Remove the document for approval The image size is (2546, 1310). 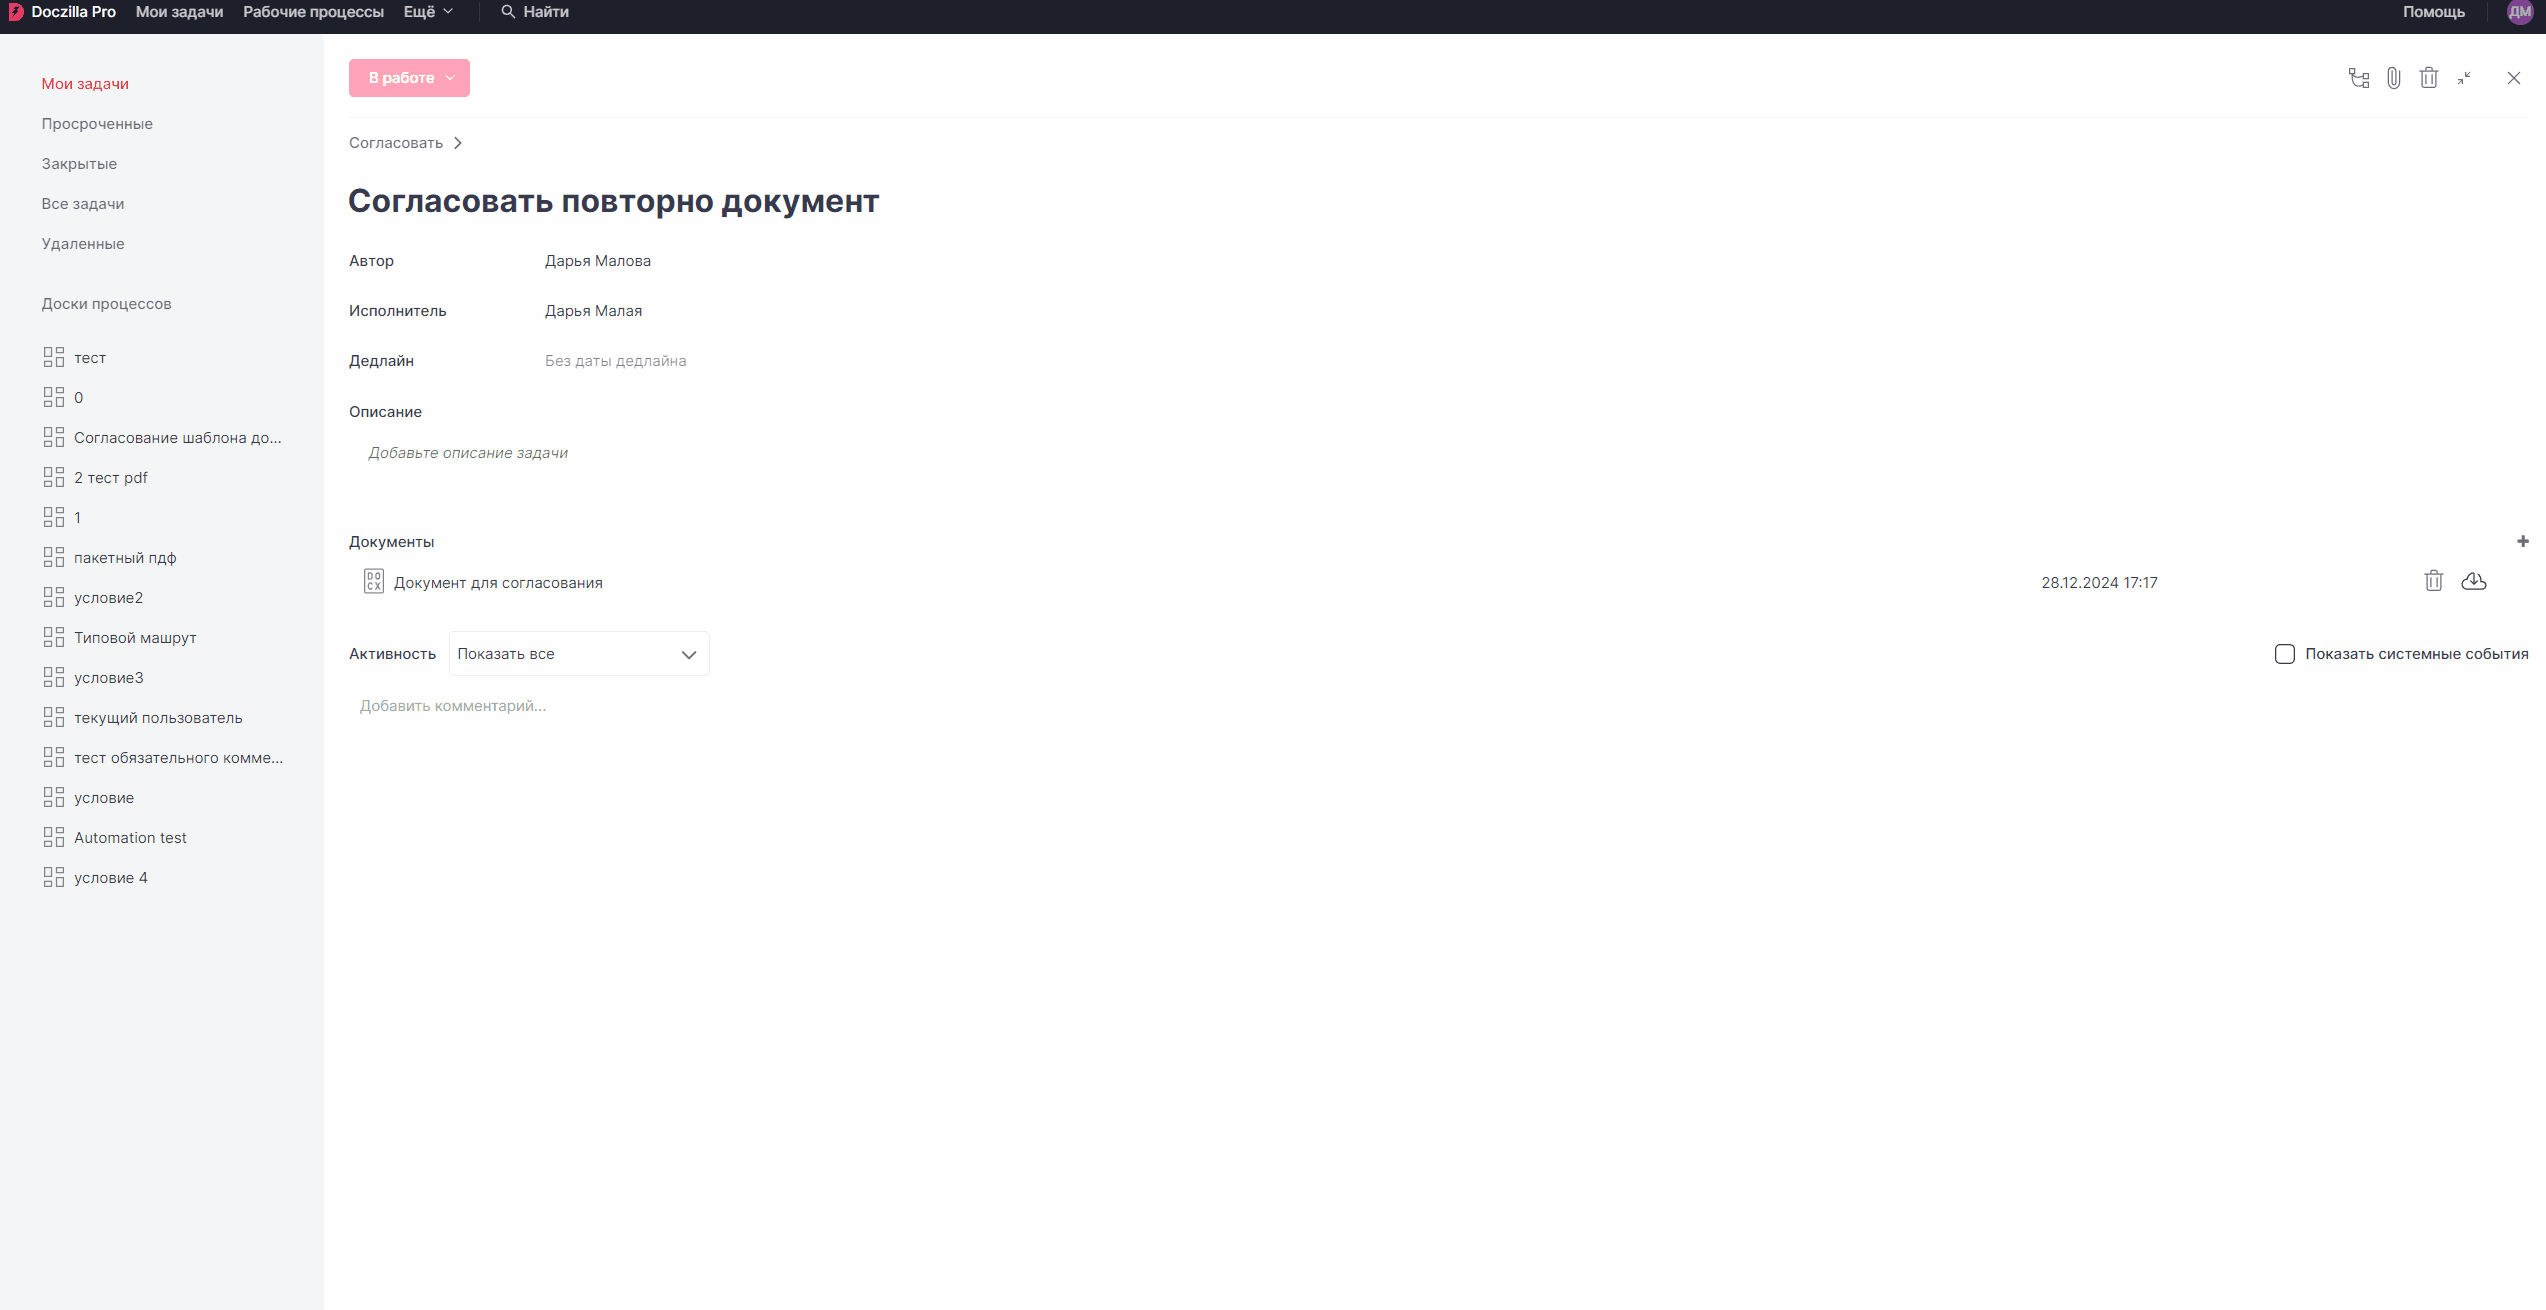[x=2434, y=581]
